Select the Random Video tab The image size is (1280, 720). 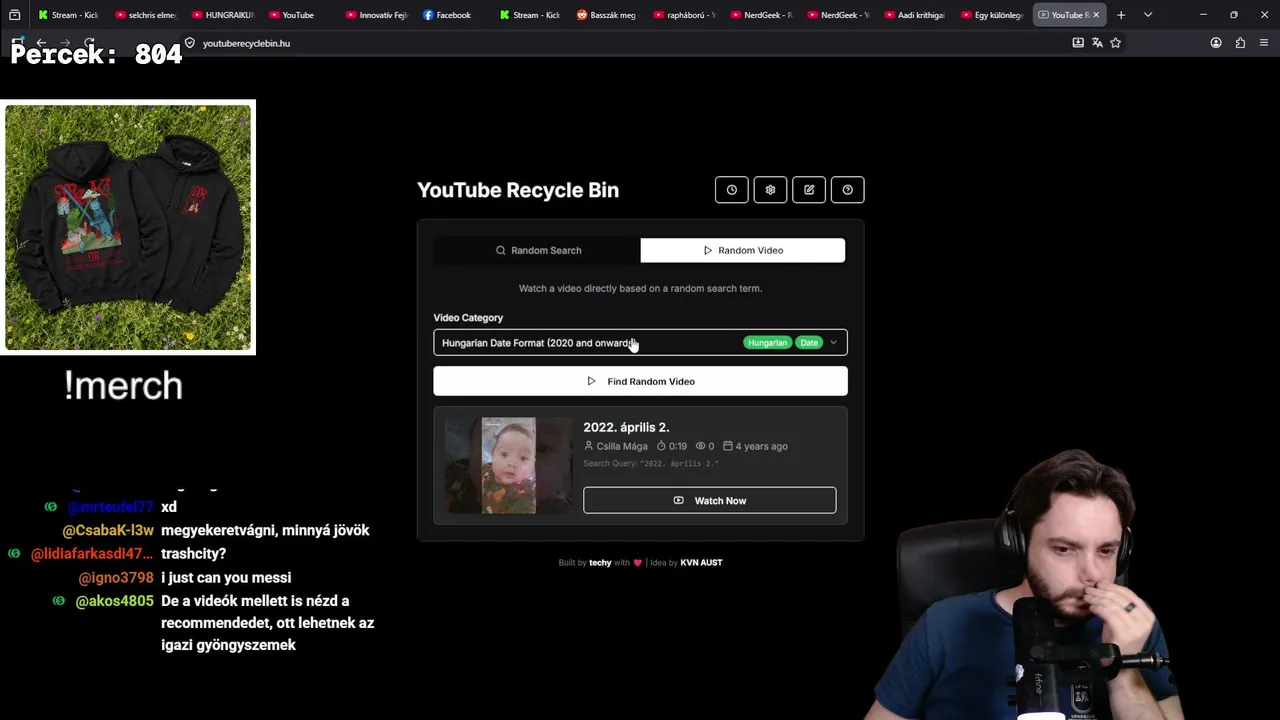743,250
